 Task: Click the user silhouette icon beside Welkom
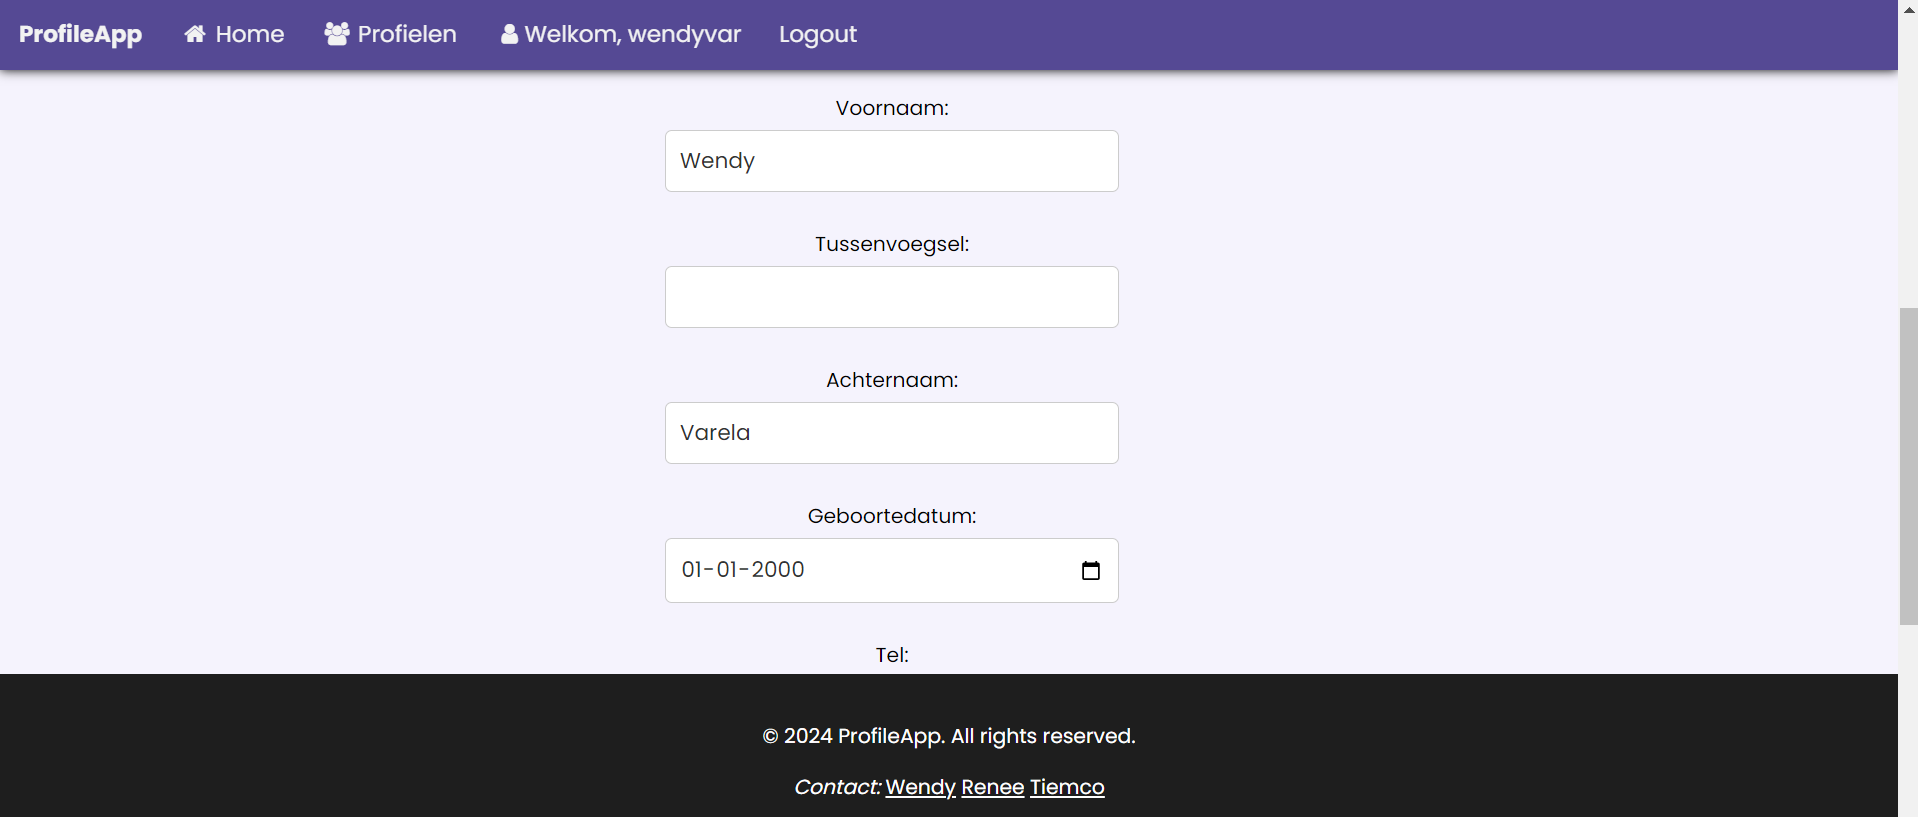[509, 34]
